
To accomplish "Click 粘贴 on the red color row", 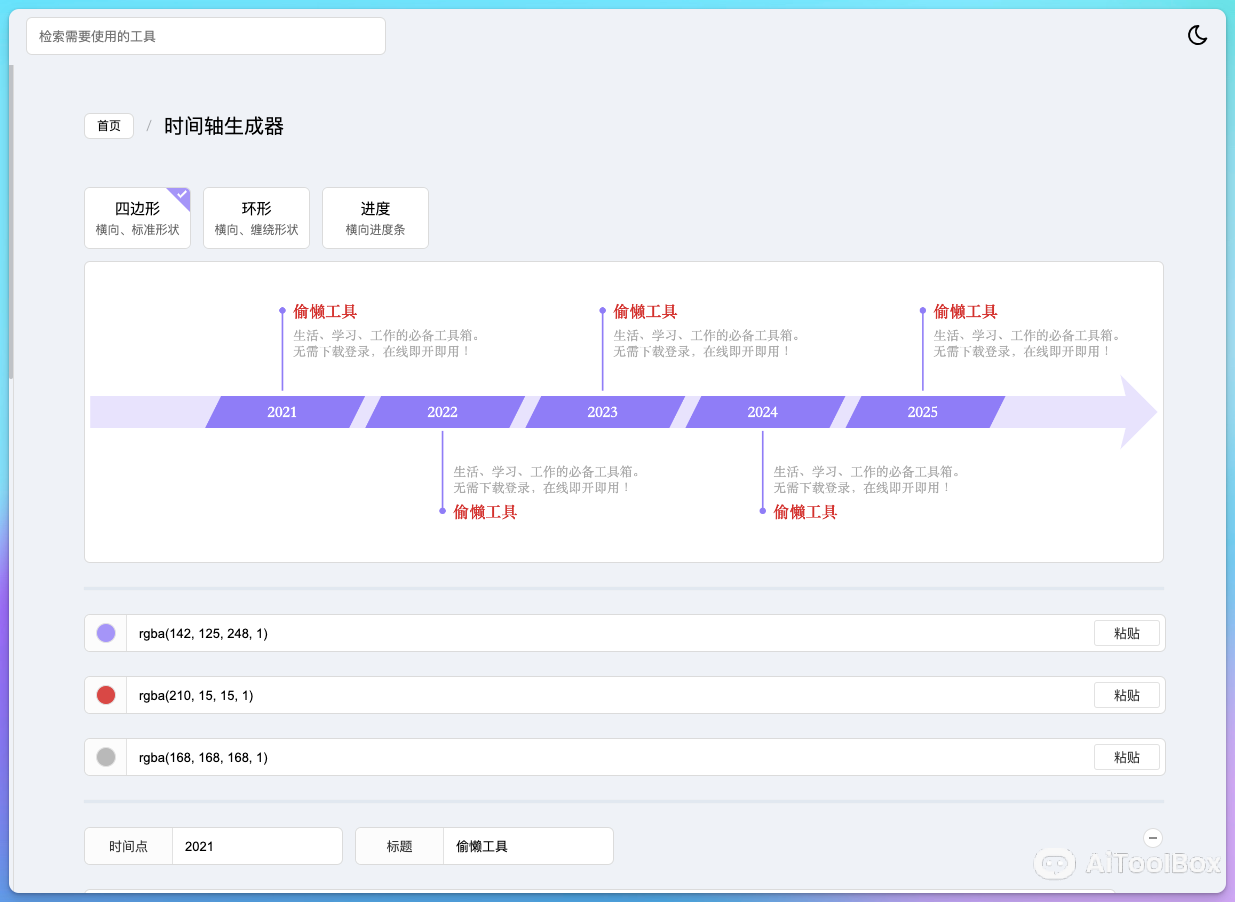I will [x=1126, y=694].
